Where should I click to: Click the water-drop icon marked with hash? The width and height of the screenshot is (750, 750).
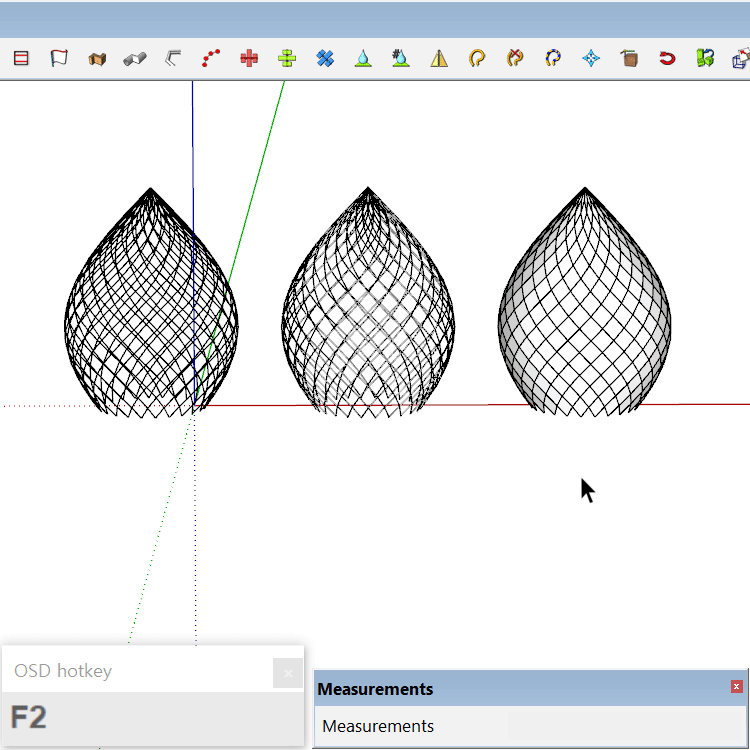(x=400, y=58)
